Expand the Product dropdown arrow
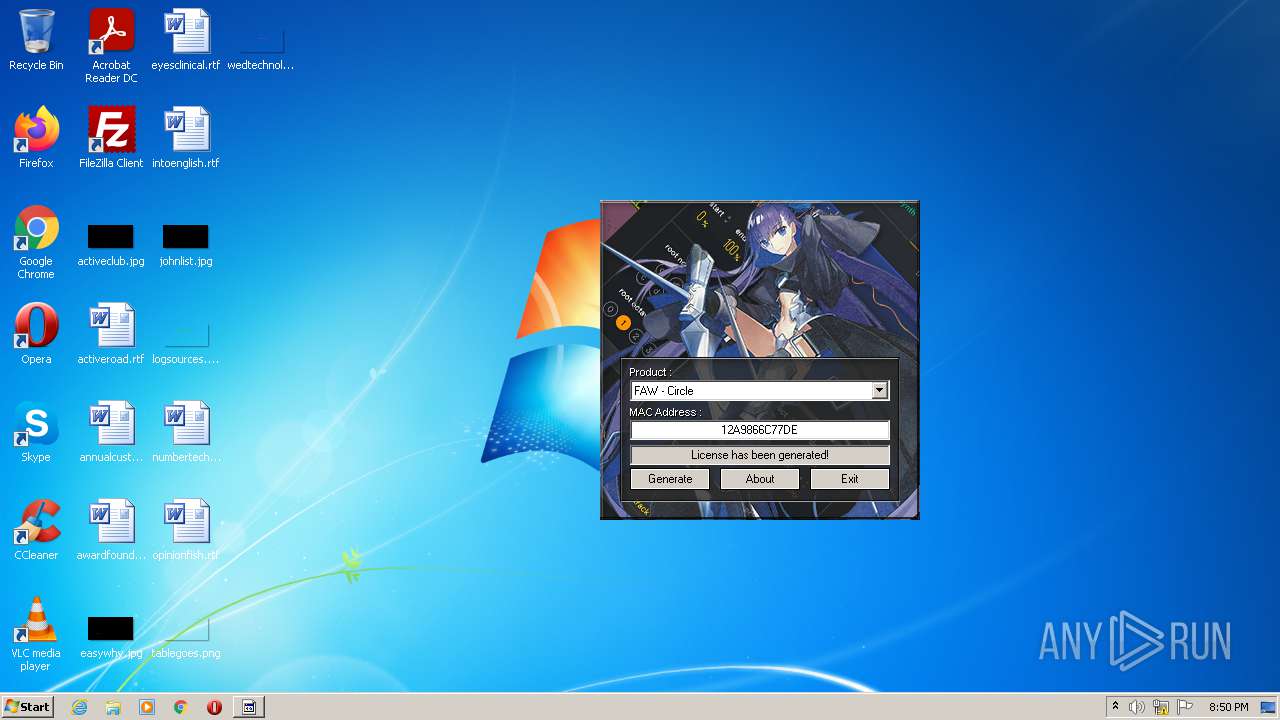Screen dimensions: 1280x720 pyautogui.click(x=879, y=391)
